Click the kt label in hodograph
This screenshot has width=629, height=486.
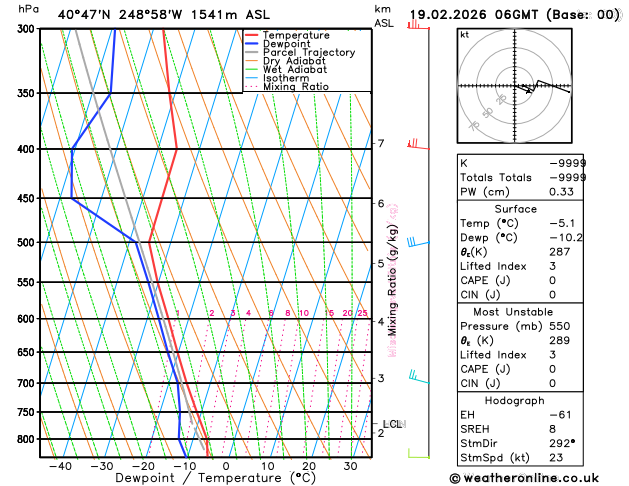click(x=465, y=35)
